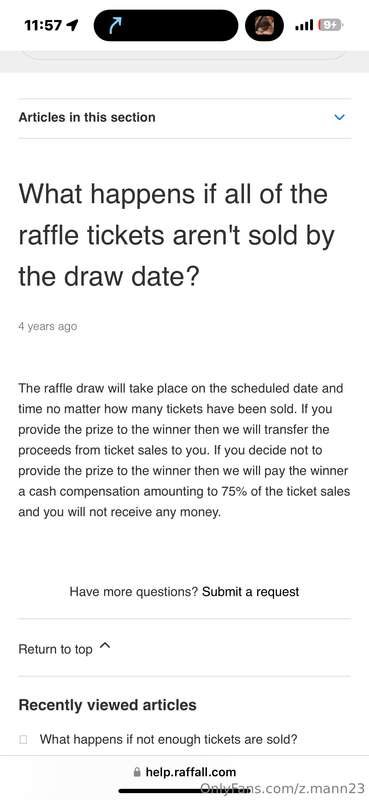This screenshot has height=800, width=369.
Task: Click the 4 years ago timestamp
Action: 47,326
